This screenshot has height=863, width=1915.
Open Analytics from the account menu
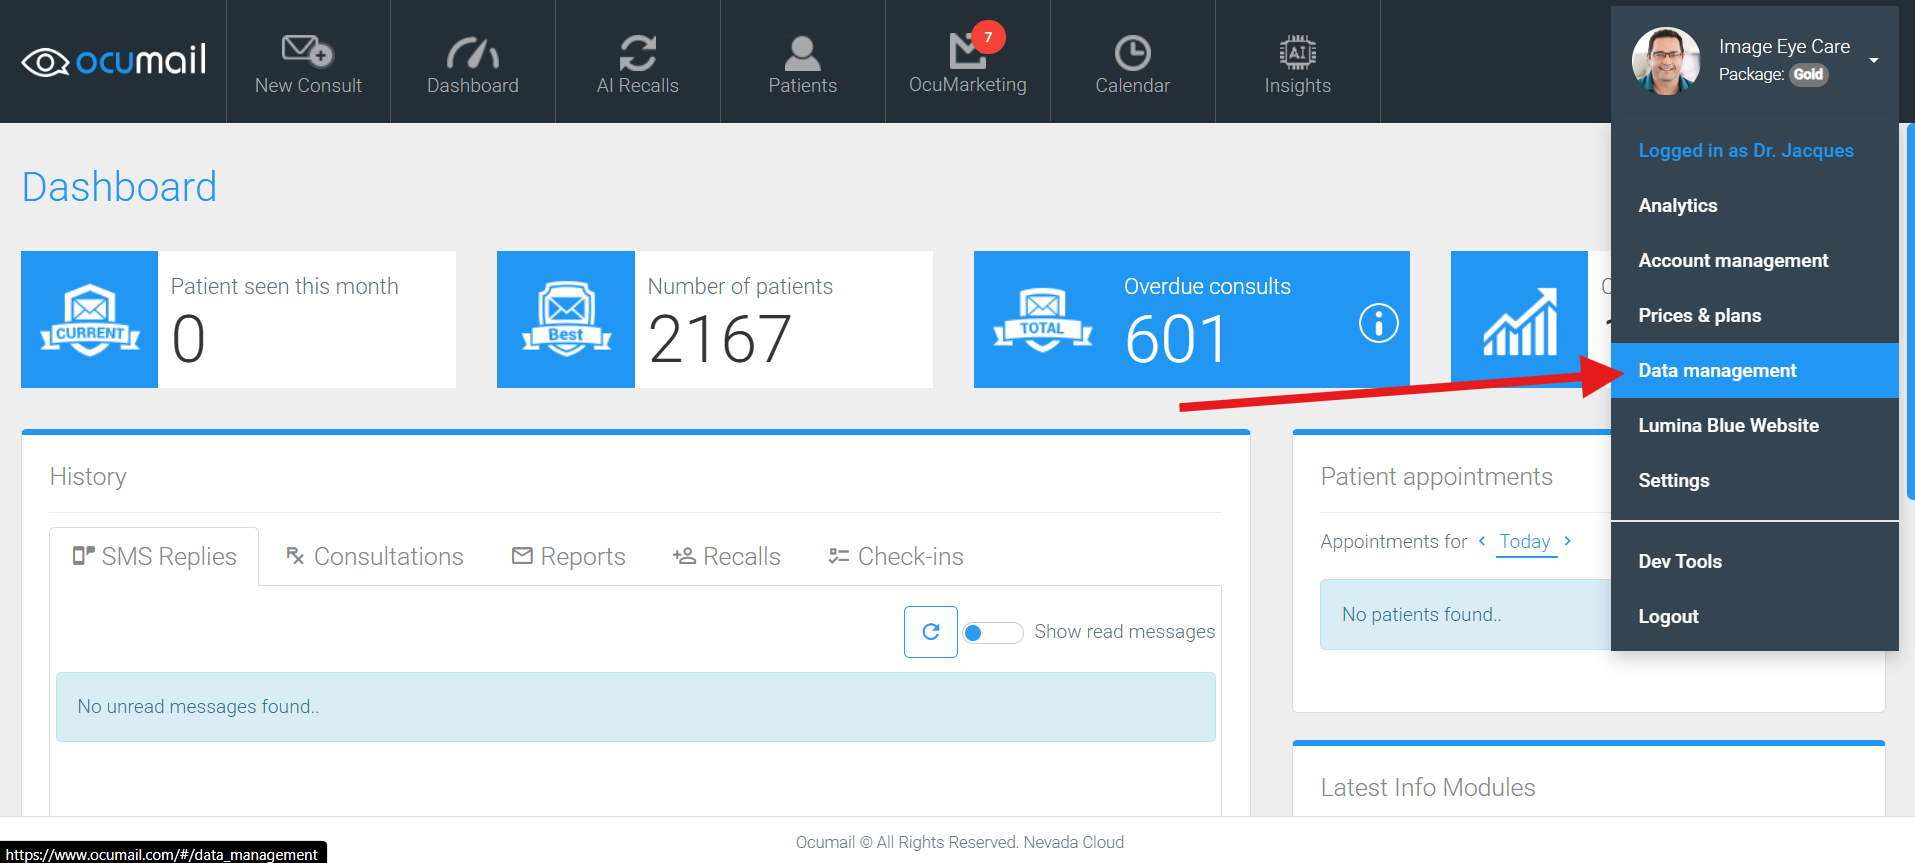[1755, 205]
